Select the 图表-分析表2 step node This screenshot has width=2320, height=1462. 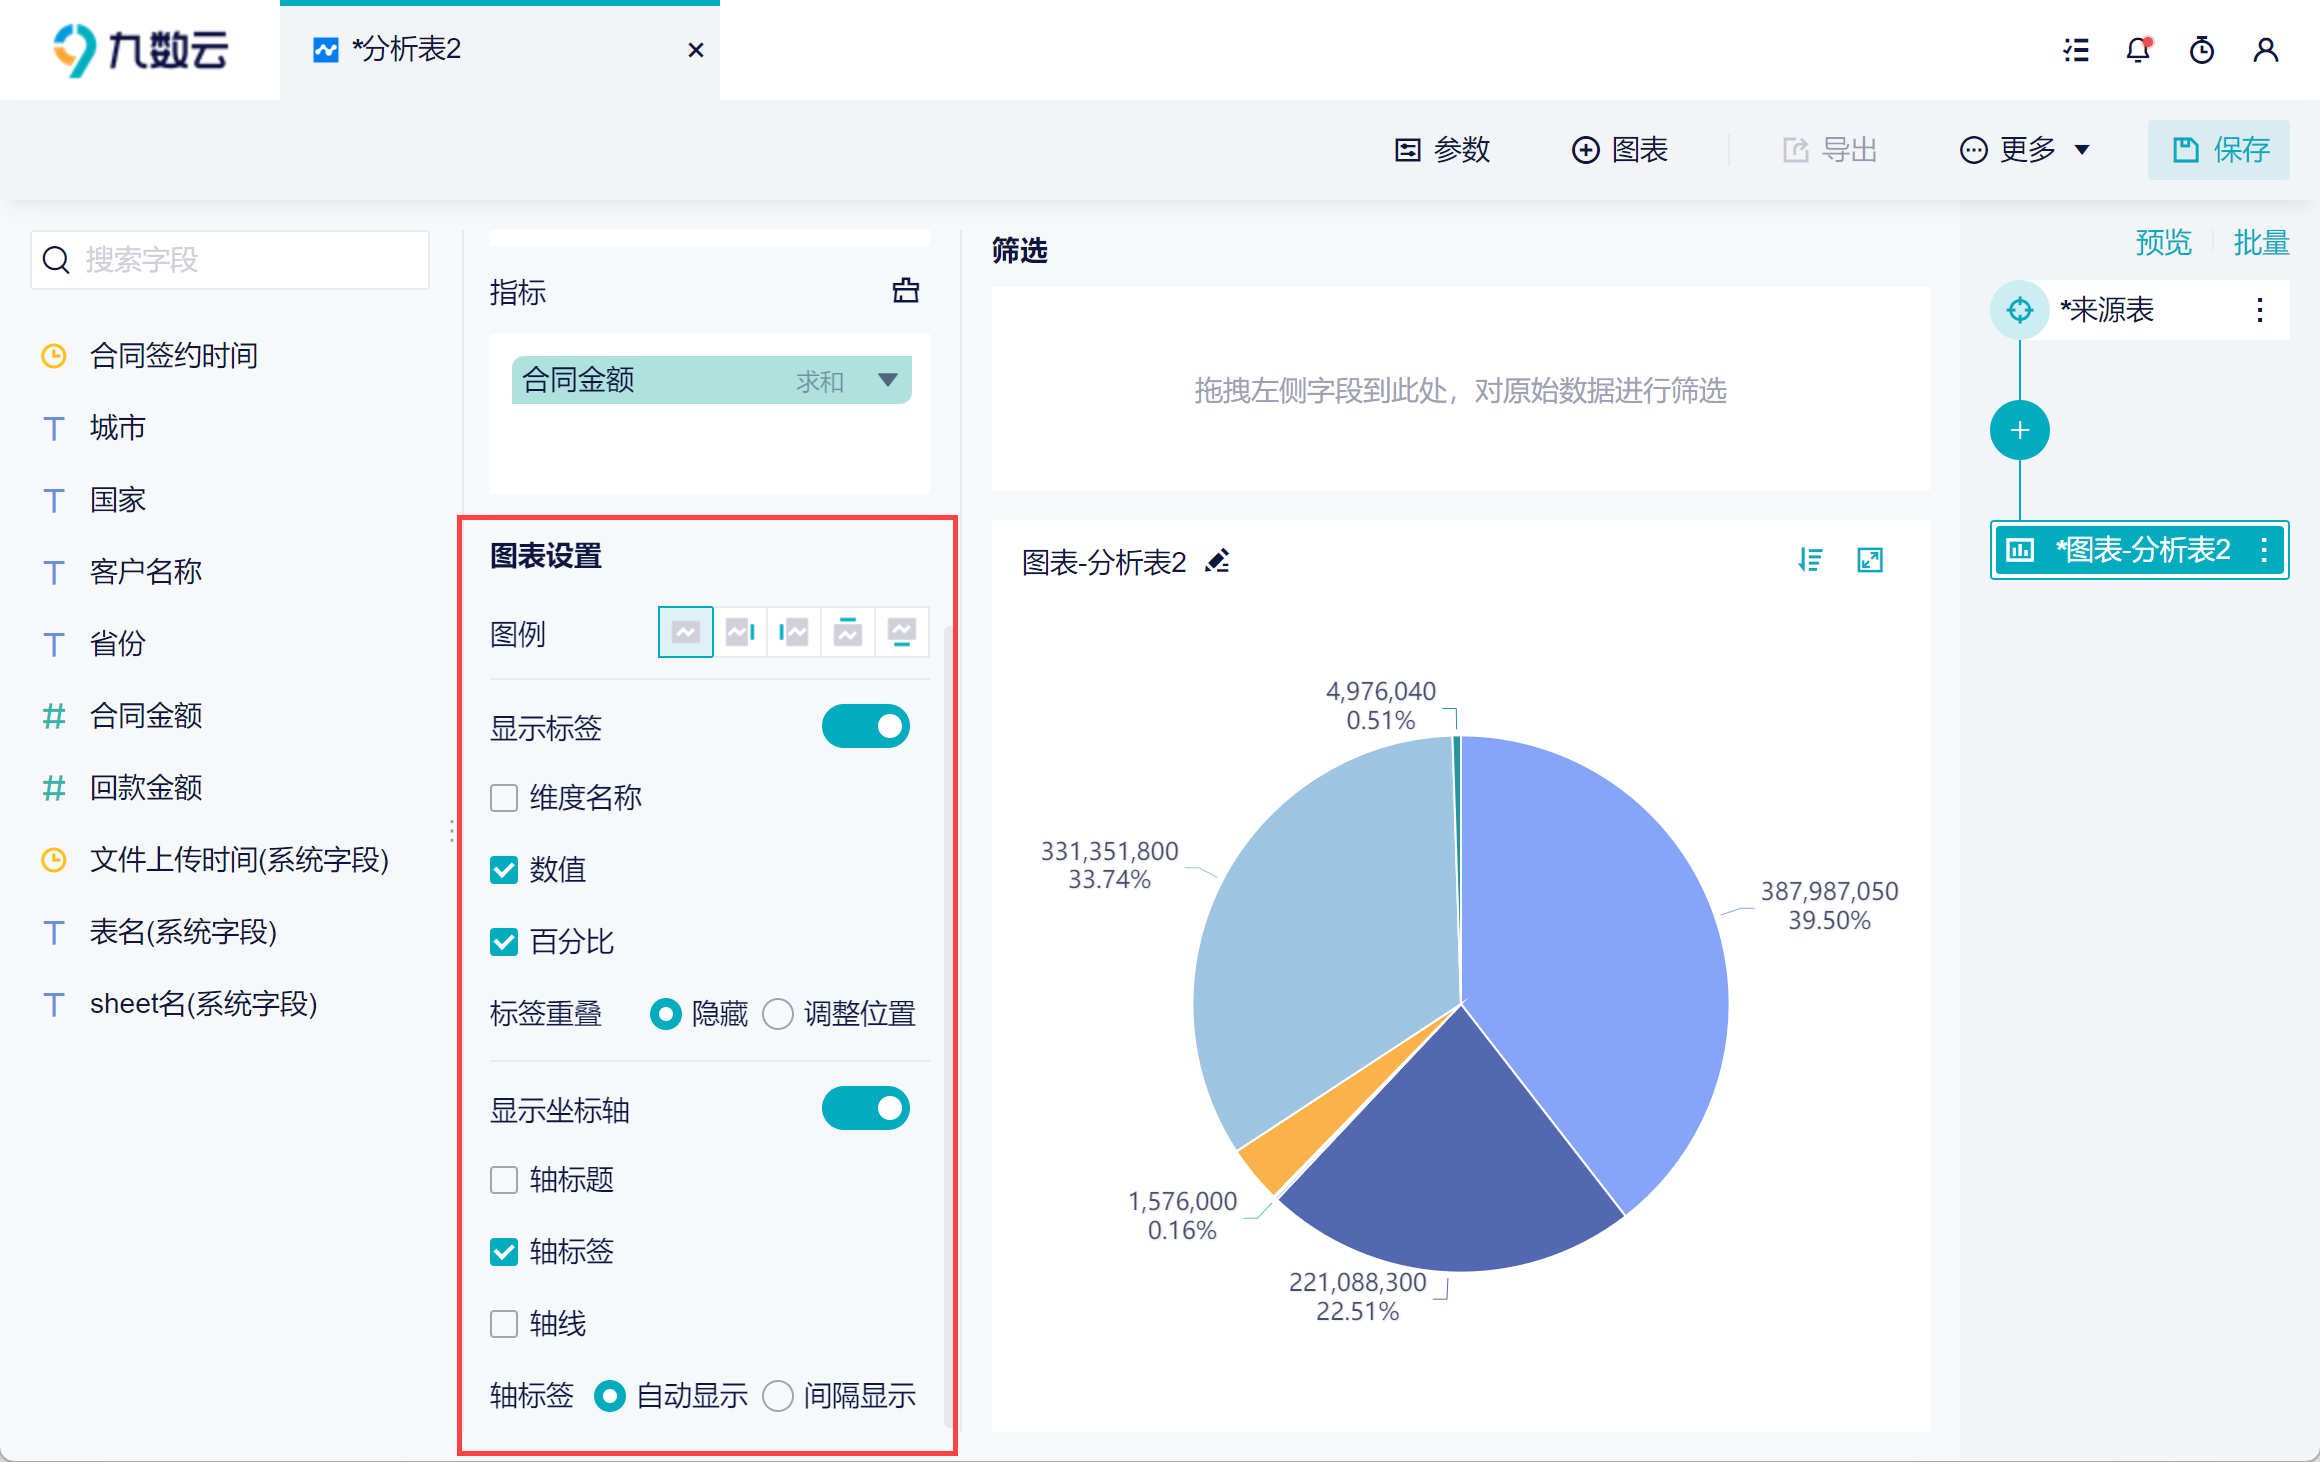pos(2140,550)
